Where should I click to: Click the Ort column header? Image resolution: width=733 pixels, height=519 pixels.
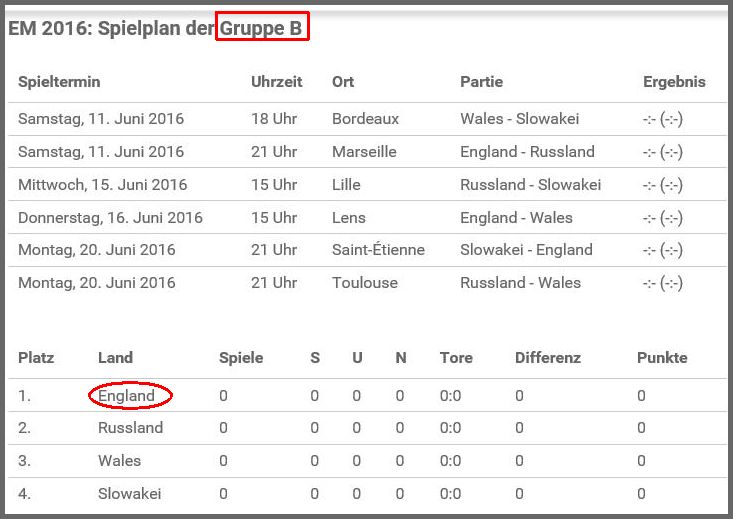point(343,82)
